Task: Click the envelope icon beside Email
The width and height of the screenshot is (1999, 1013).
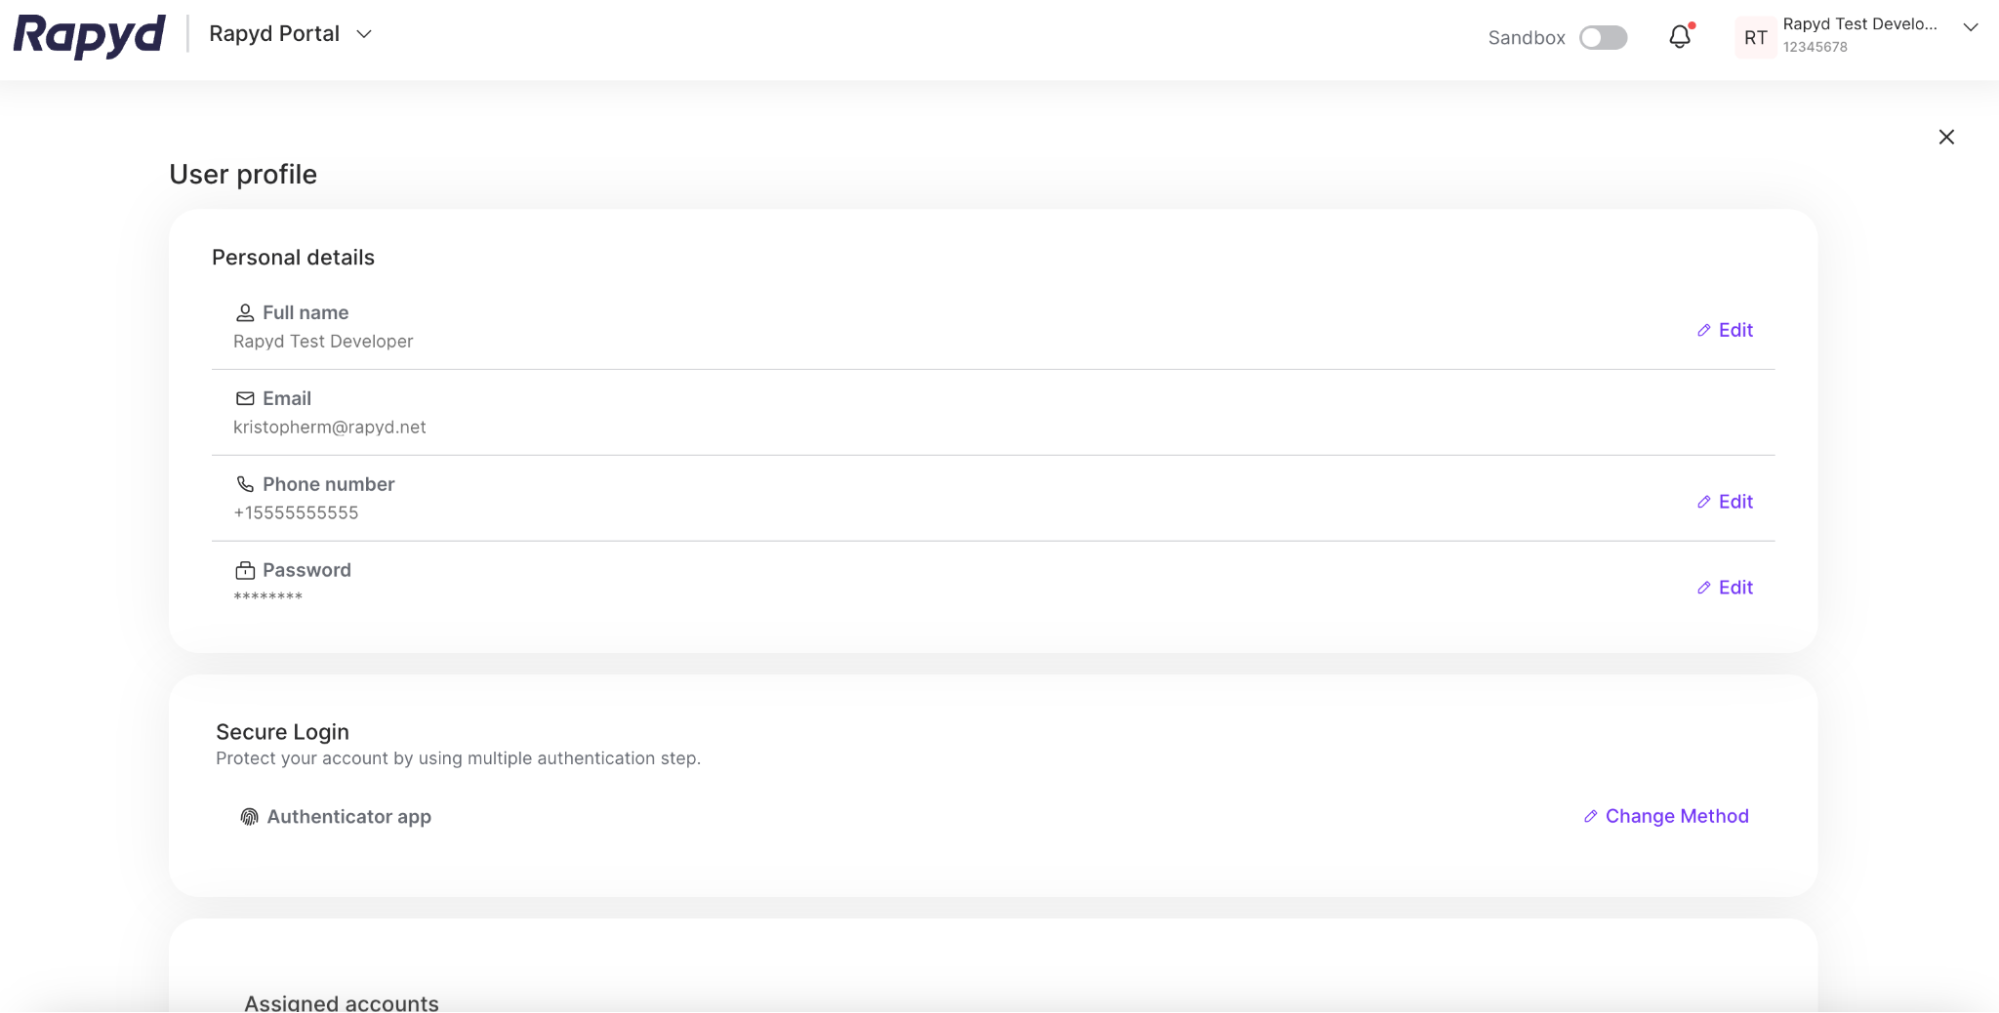Action: [x=243, y=398]
